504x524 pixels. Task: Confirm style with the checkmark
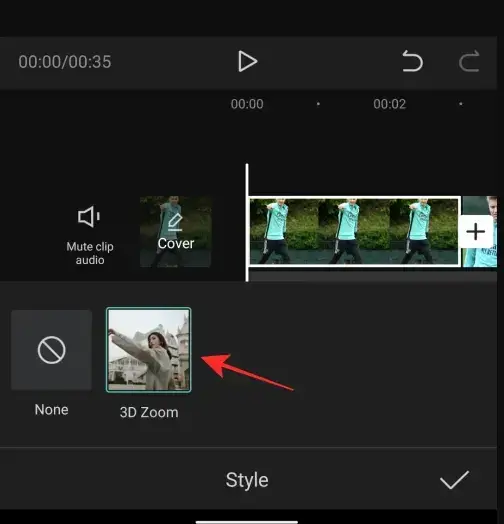[x=455, y=480]
